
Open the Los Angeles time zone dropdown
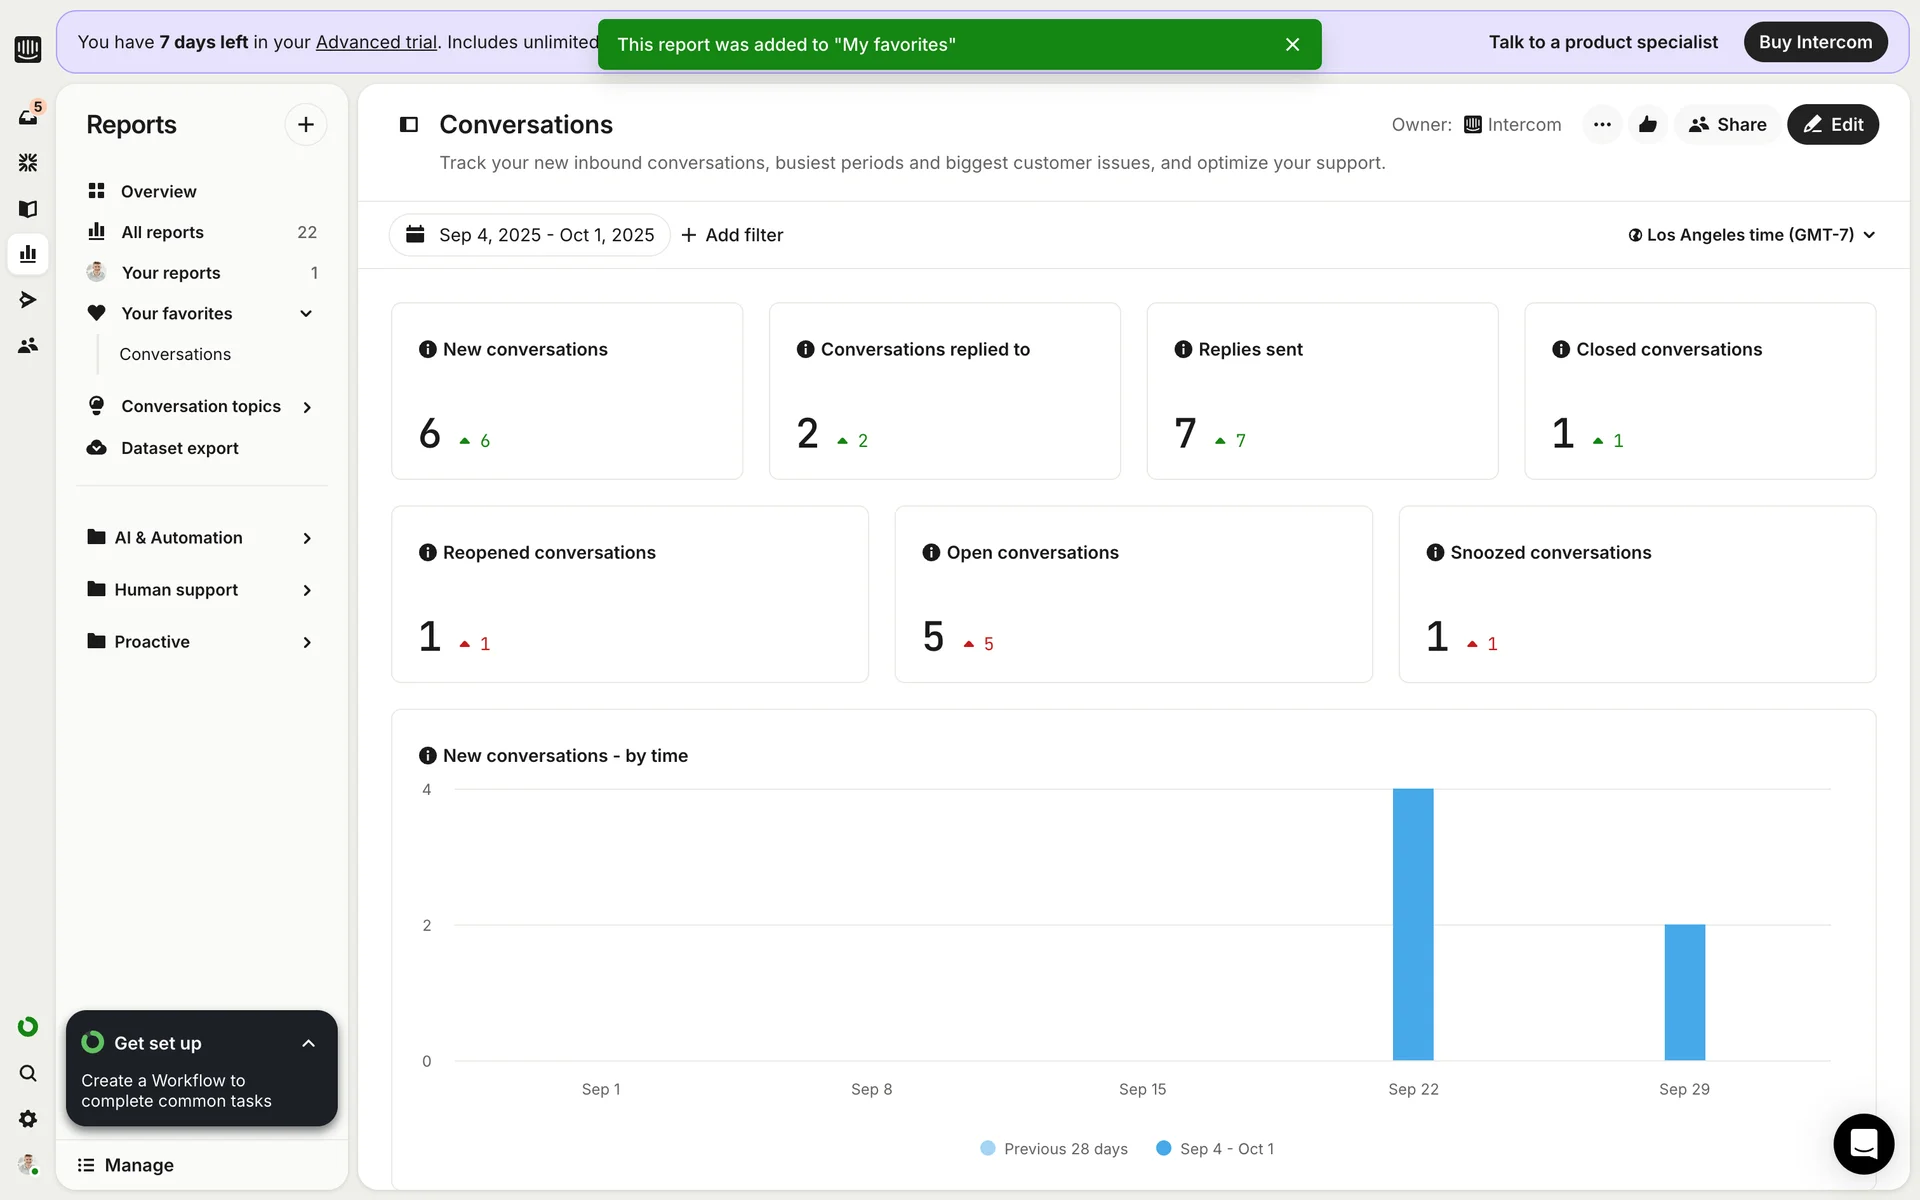[x=1751, y=235]
